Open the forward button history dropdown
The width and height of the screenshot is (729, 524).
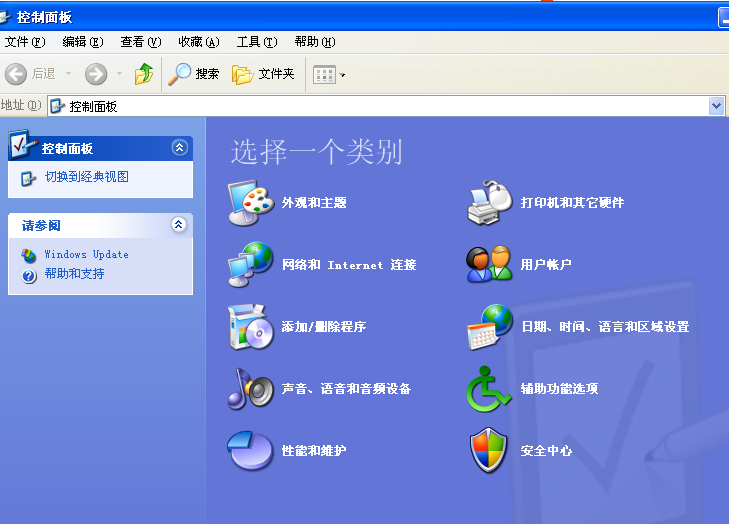click(119, 73)
